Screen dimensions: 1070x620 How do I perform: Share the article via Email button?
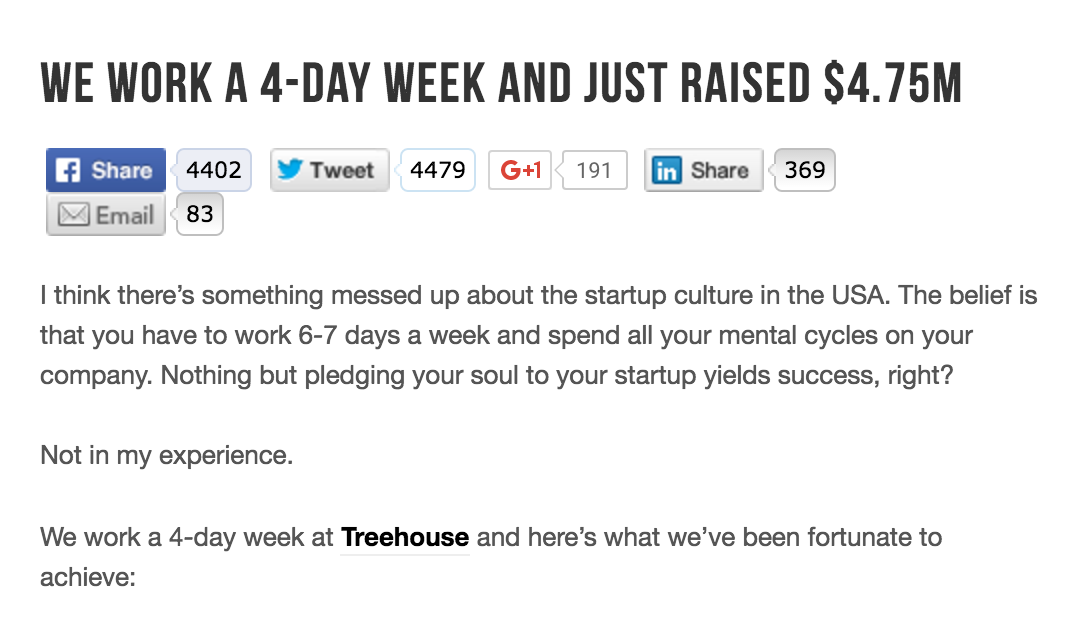pyautogui.click(x=106, y=214)
